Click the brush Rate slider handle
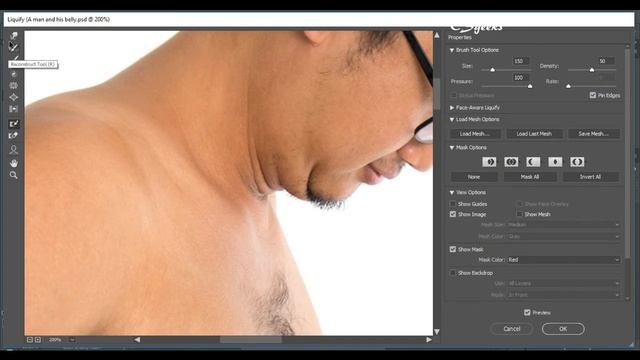The height and width of the screenshot is (360, 640). coord(568,86)
